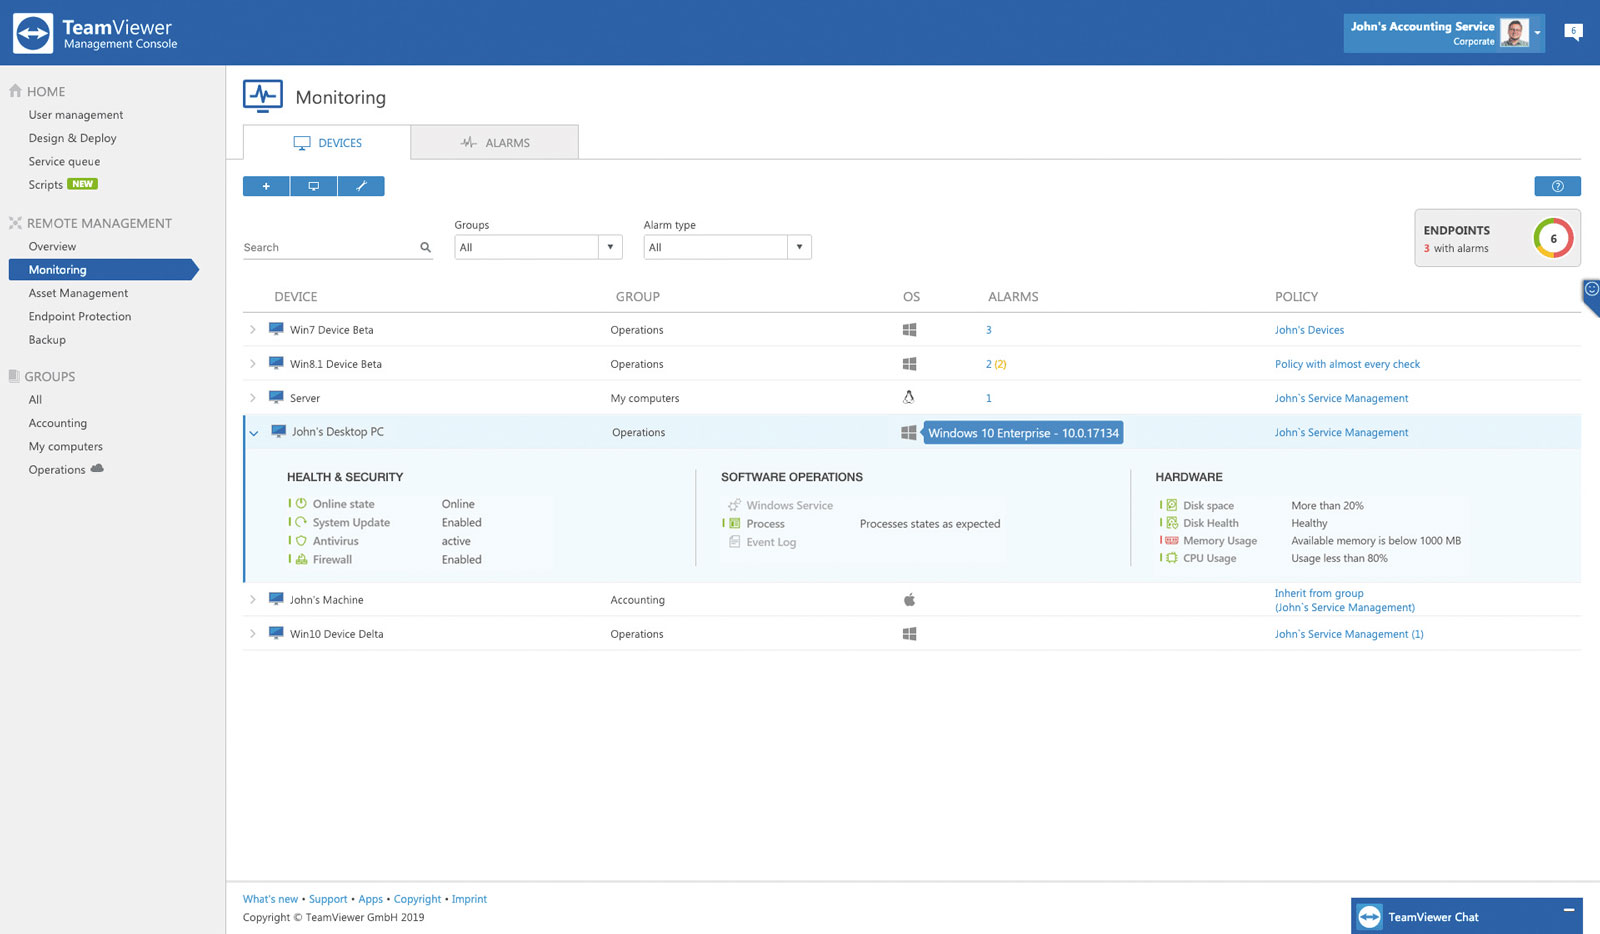Click the plus add device button

(266, 186)
